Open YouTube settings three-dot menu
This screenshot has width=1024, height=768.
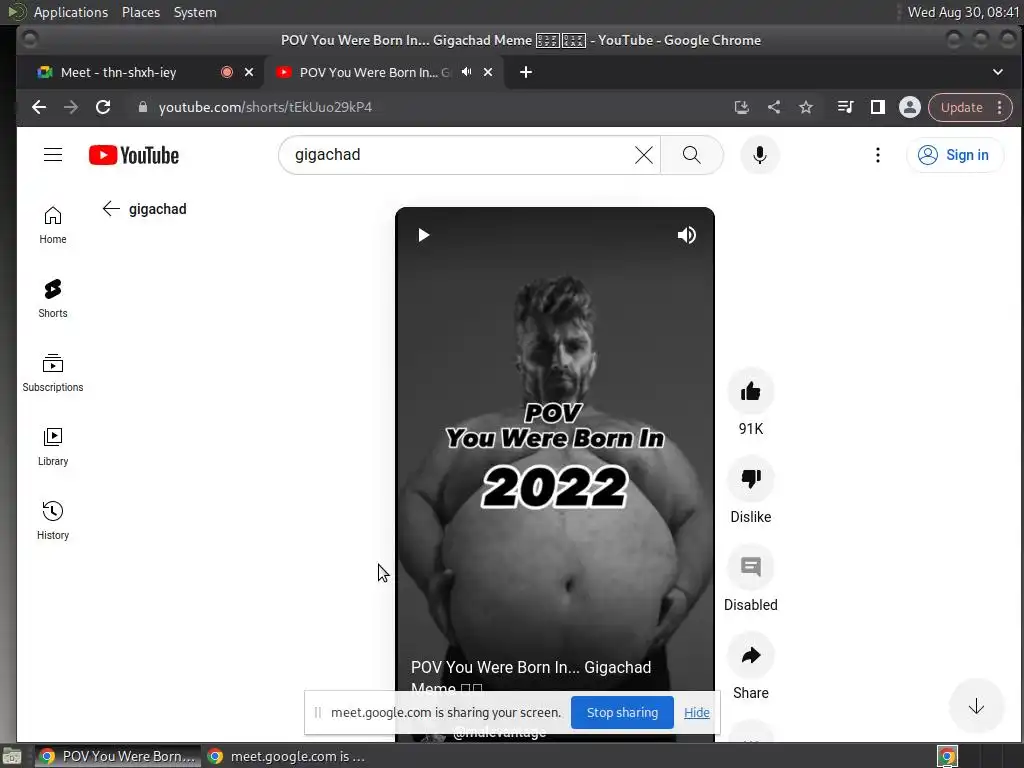point(878,155)
